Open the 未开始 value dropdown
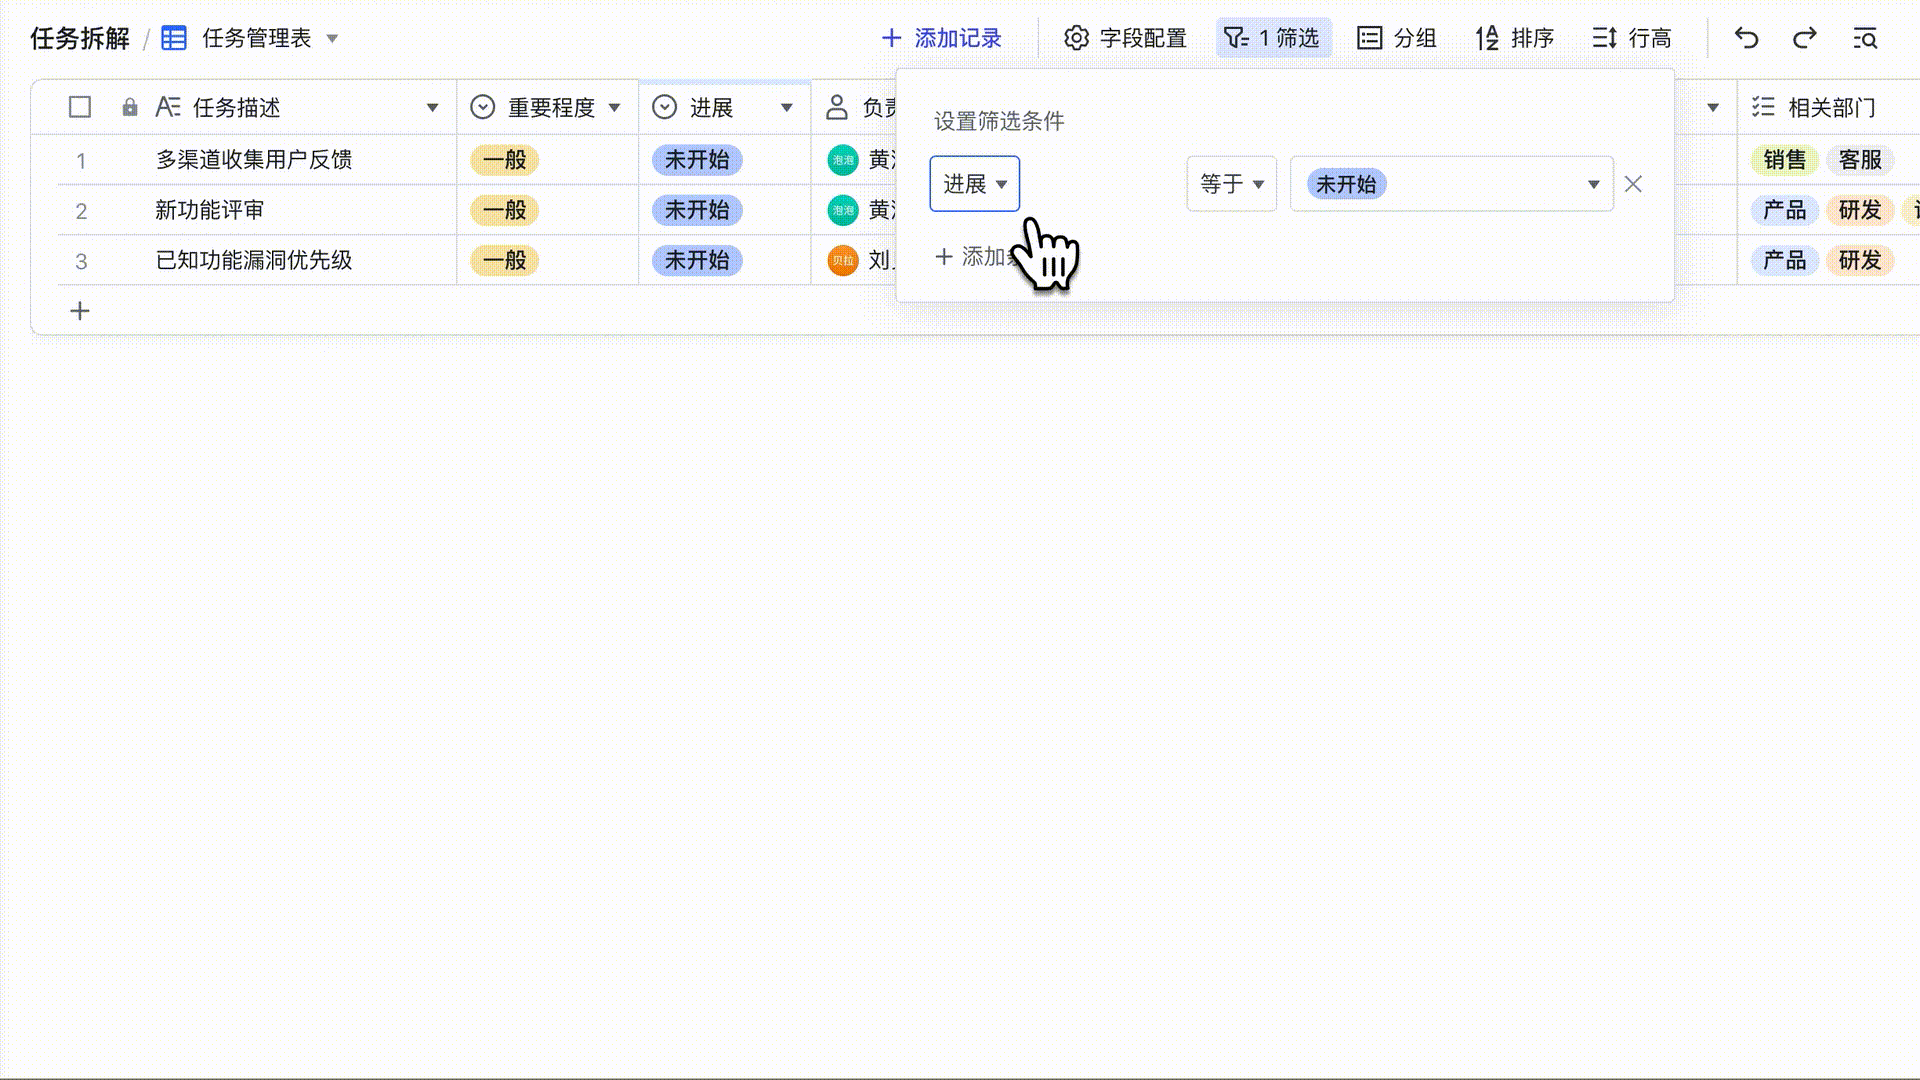This screenshot has width=1920, height=1080. click(x=1451, y=184)
